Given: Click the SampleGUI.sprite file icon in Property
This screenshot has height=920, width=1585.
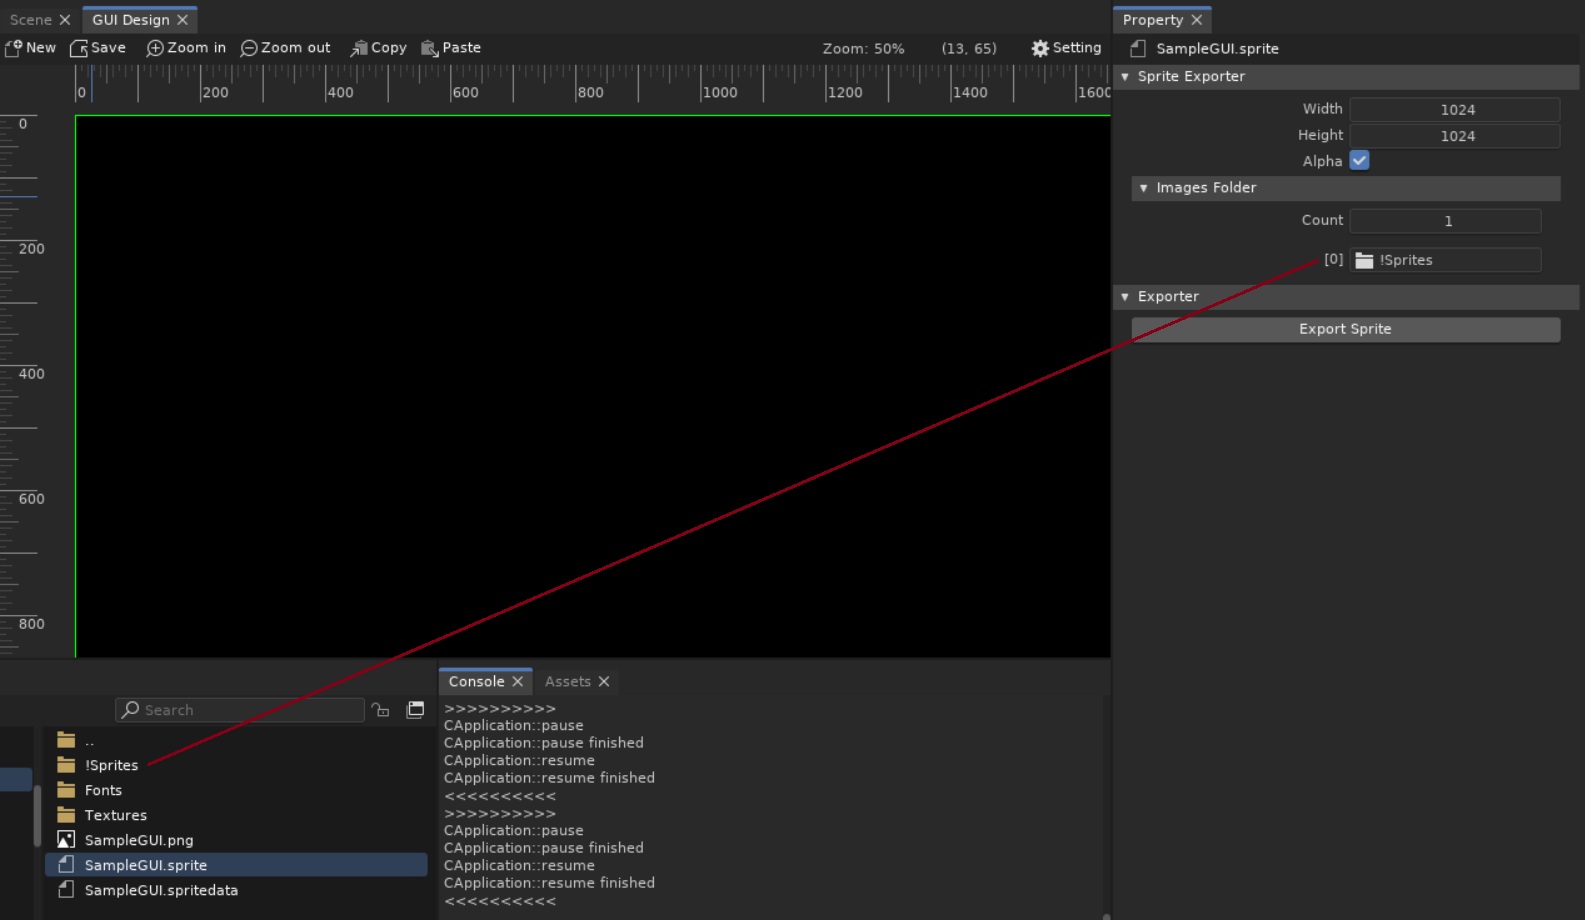Looking at the screenshot, I should tap(1138, 48).
